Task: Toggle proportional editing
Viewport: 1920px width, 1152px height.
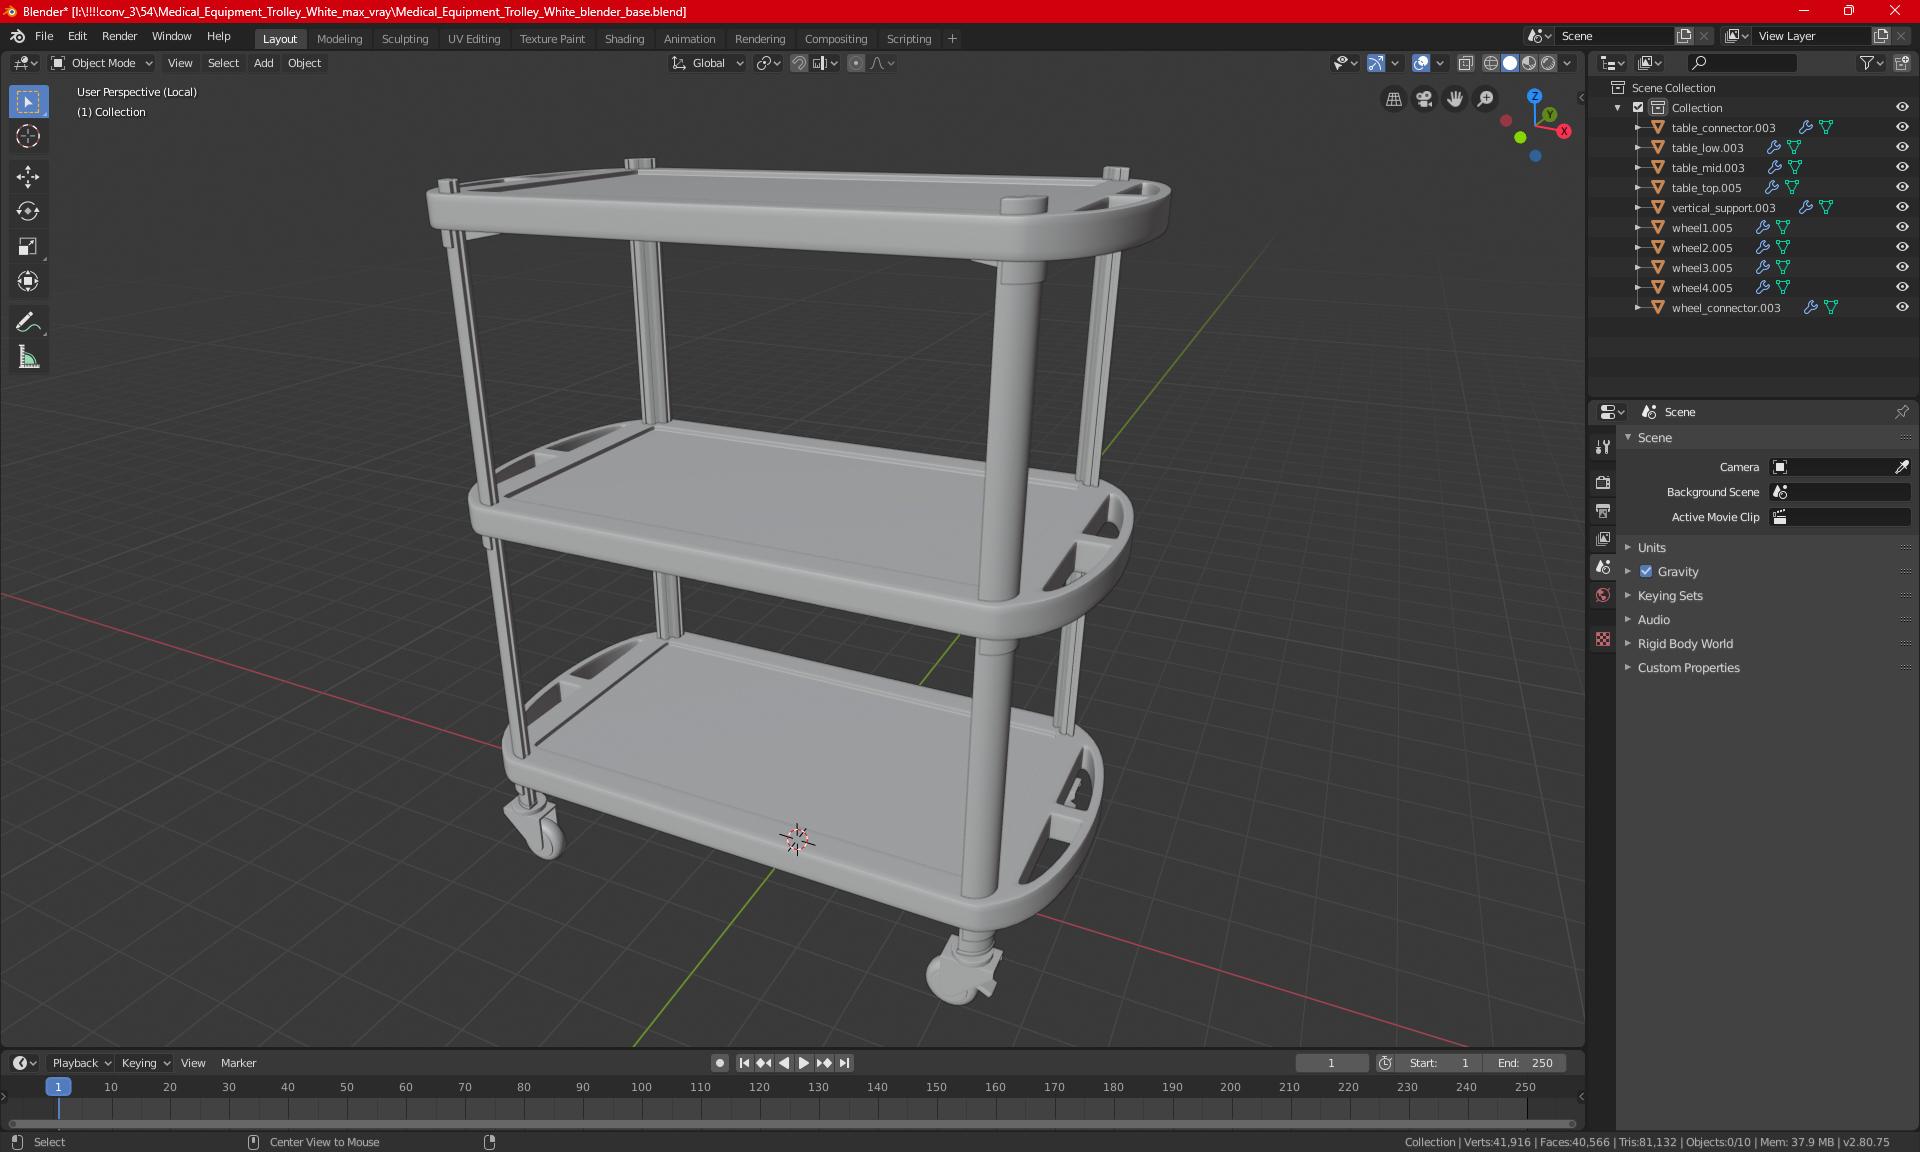Action: click(856, 63)
